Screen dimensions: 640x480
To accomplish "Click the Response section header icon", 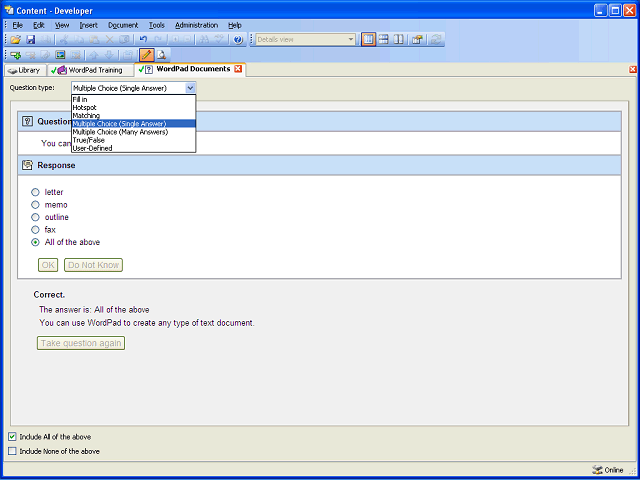I will 27,165.
